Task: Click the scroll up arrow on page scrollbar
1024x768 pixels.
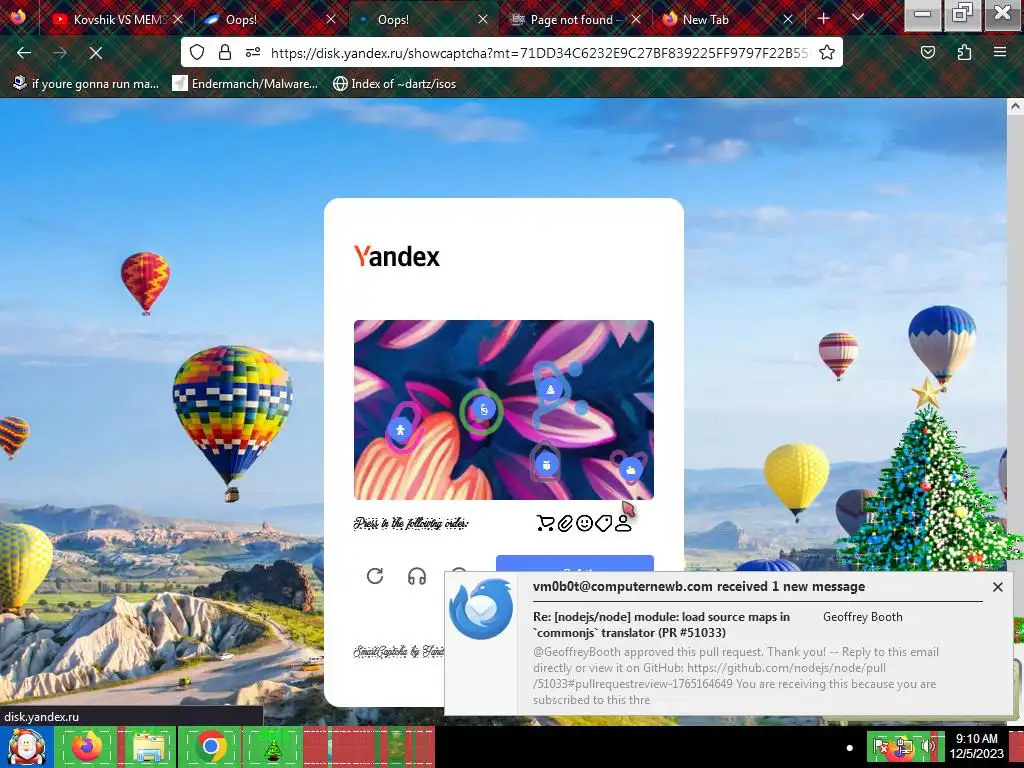Action: tap(1015, 106)
